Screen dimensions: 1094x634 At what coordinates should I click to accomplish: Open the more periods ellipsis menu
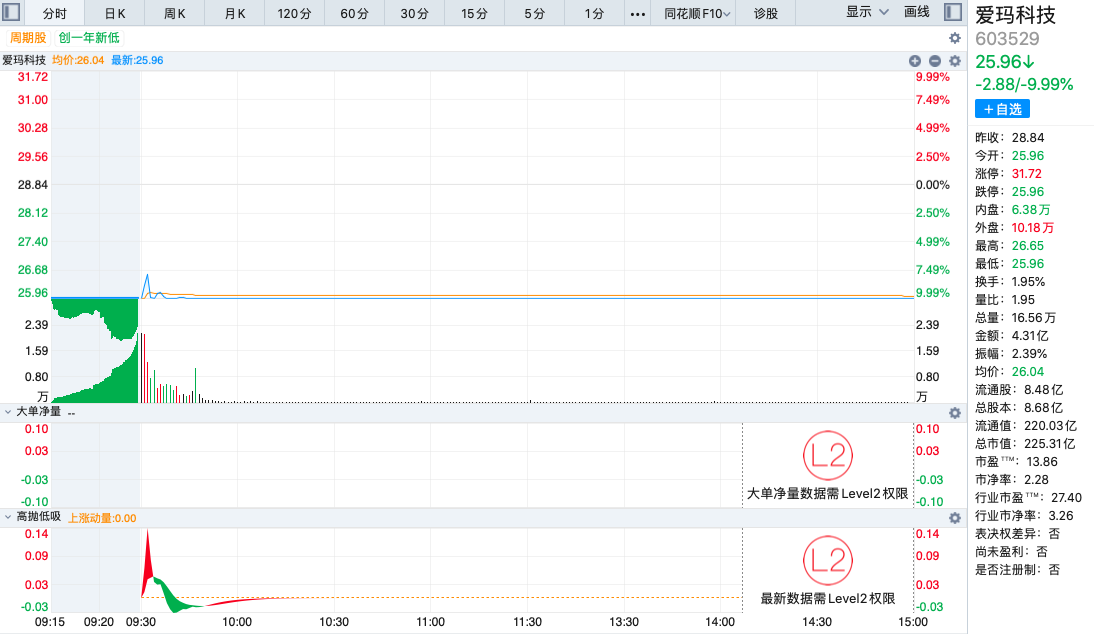click(x=638, y=14)
